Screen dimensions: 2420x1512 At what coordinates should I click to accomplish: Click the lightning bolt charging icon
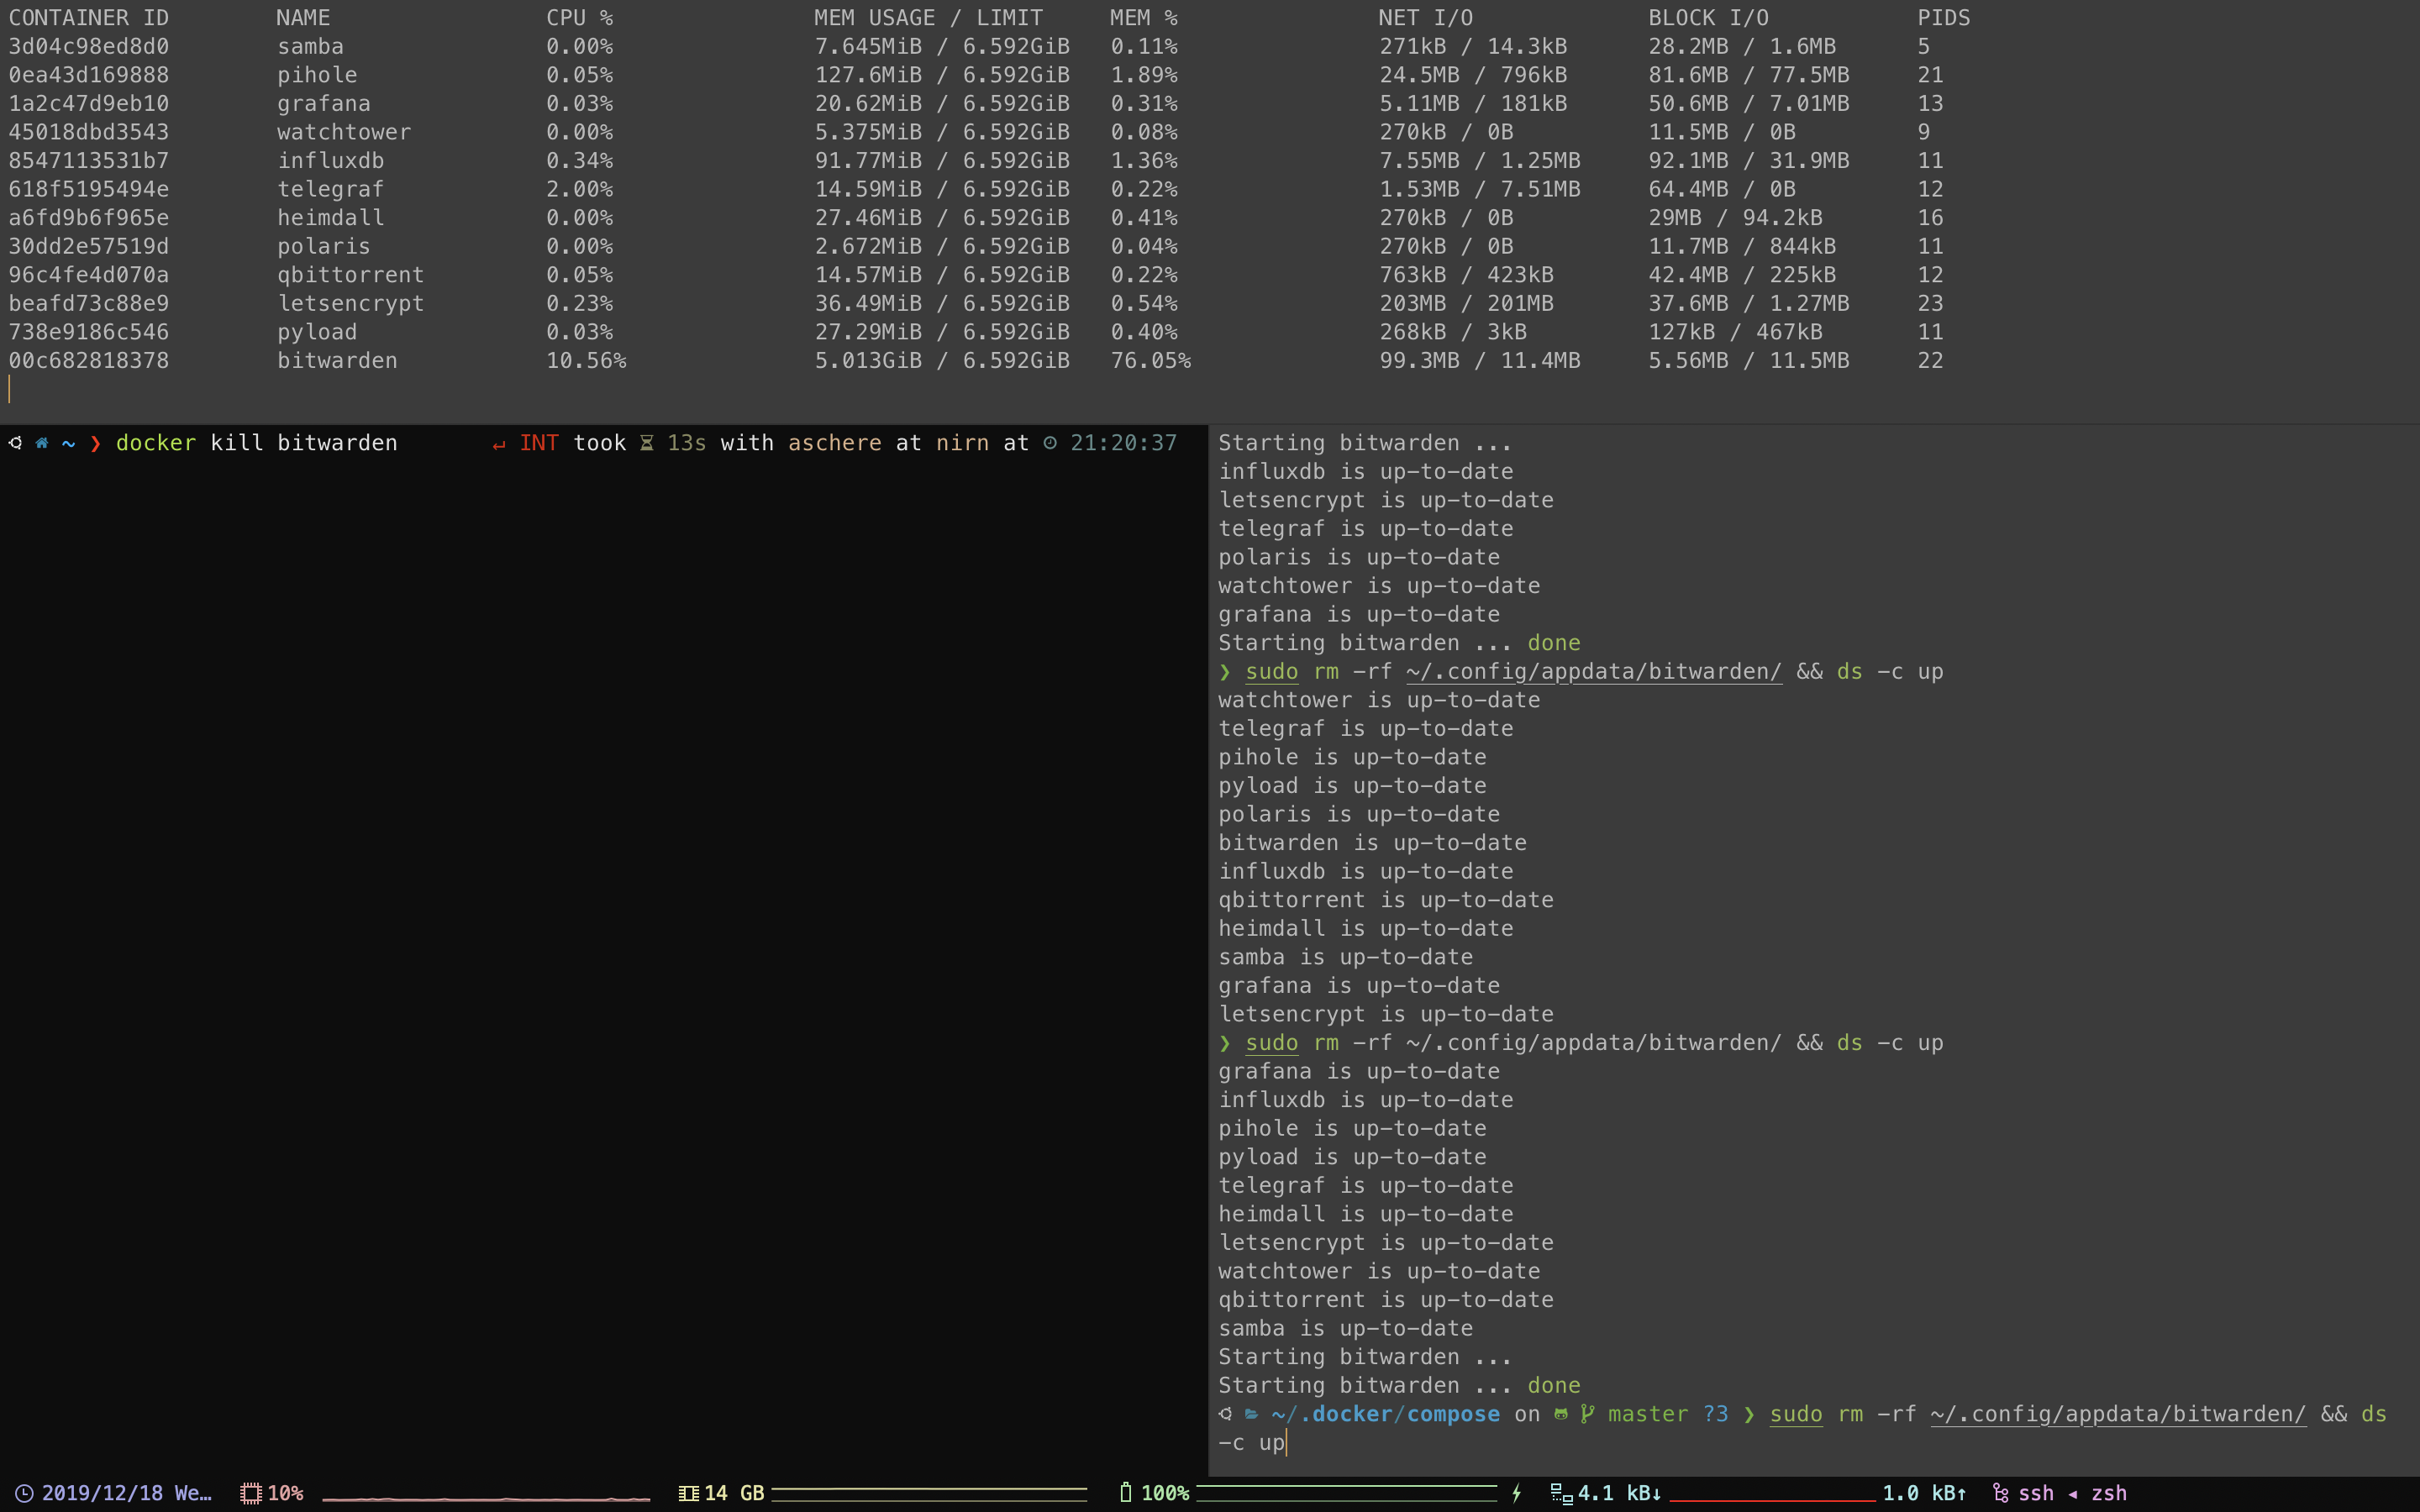click(x=1516, y=1493)
